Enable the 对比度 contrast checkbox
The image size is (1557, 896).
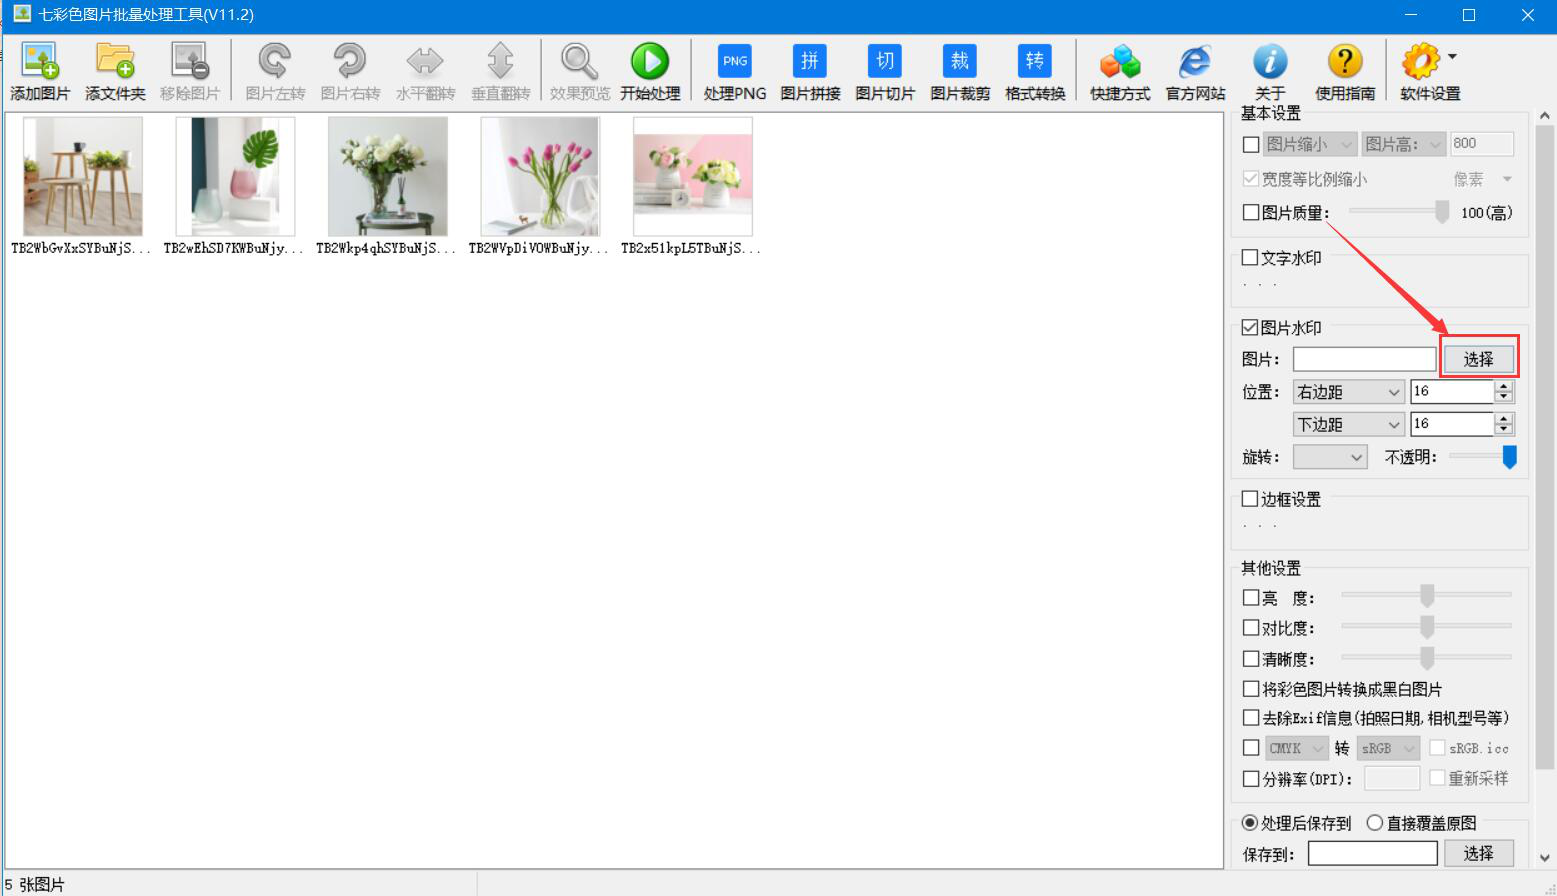[x=1251, y=628]
